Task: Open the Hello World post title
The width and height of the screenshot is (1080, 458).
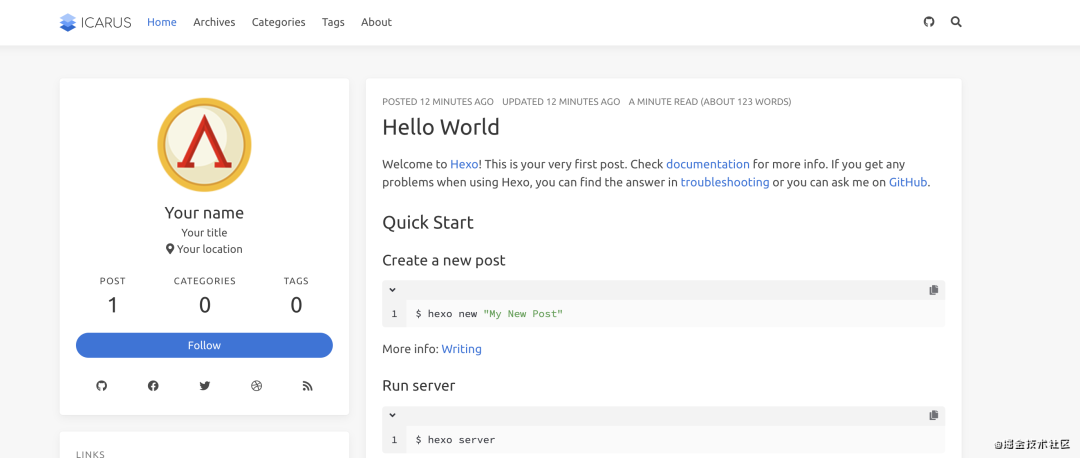Action: 441,127
